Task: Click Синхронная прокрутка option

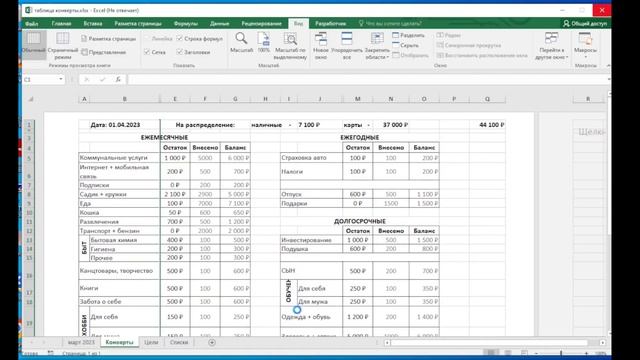Action: pos(469,45)
